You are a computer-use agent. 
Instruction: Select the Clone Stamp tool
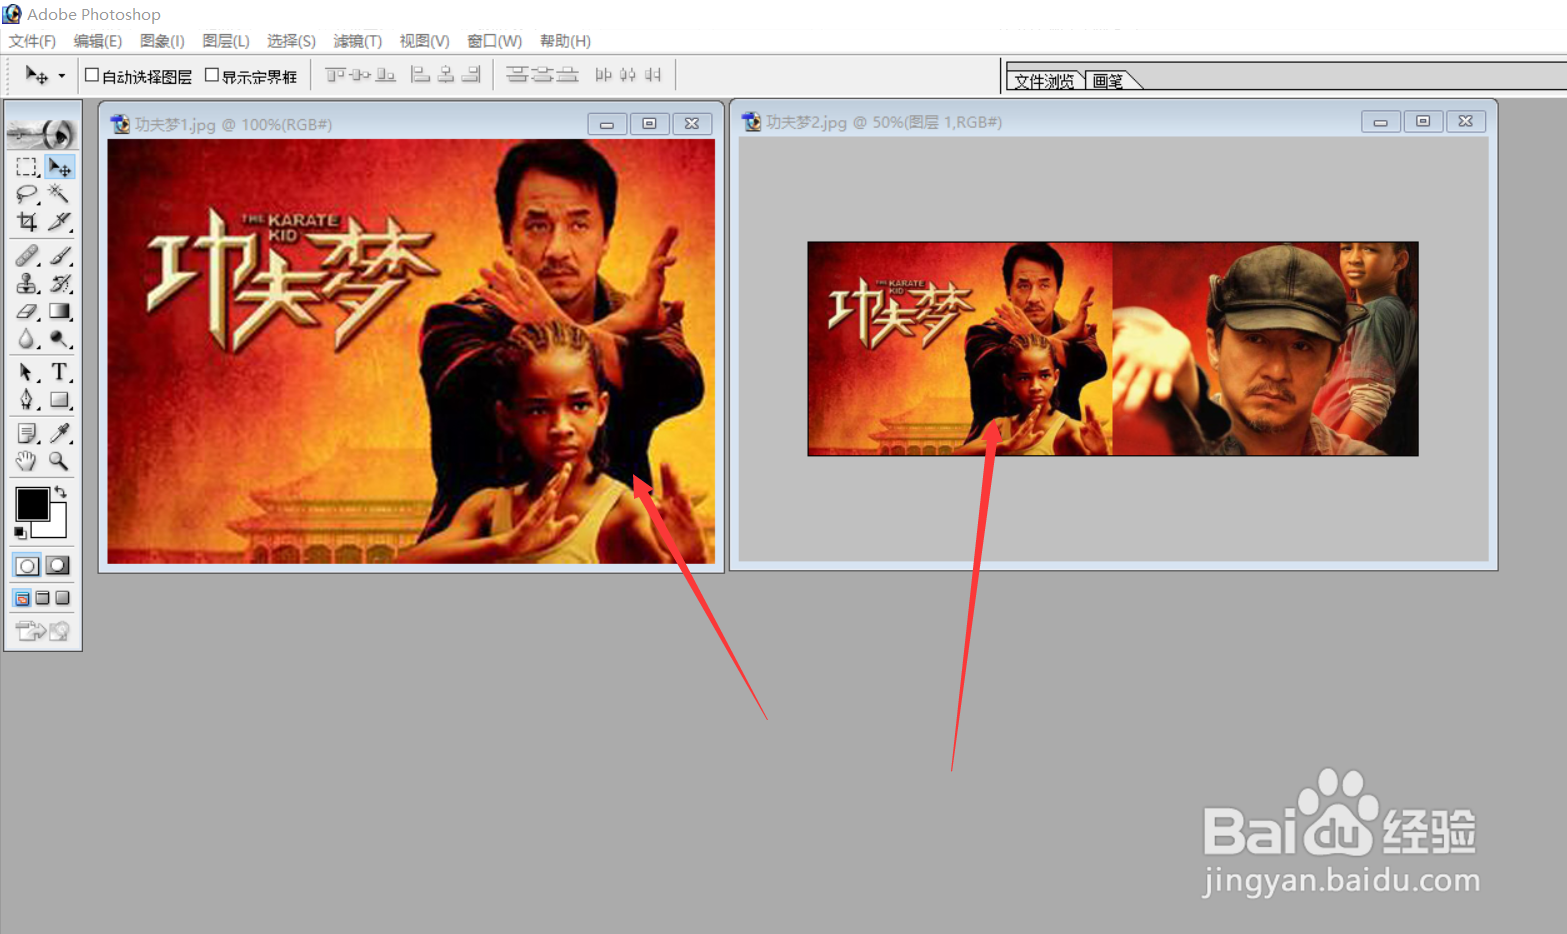click(x=27, y=284)
